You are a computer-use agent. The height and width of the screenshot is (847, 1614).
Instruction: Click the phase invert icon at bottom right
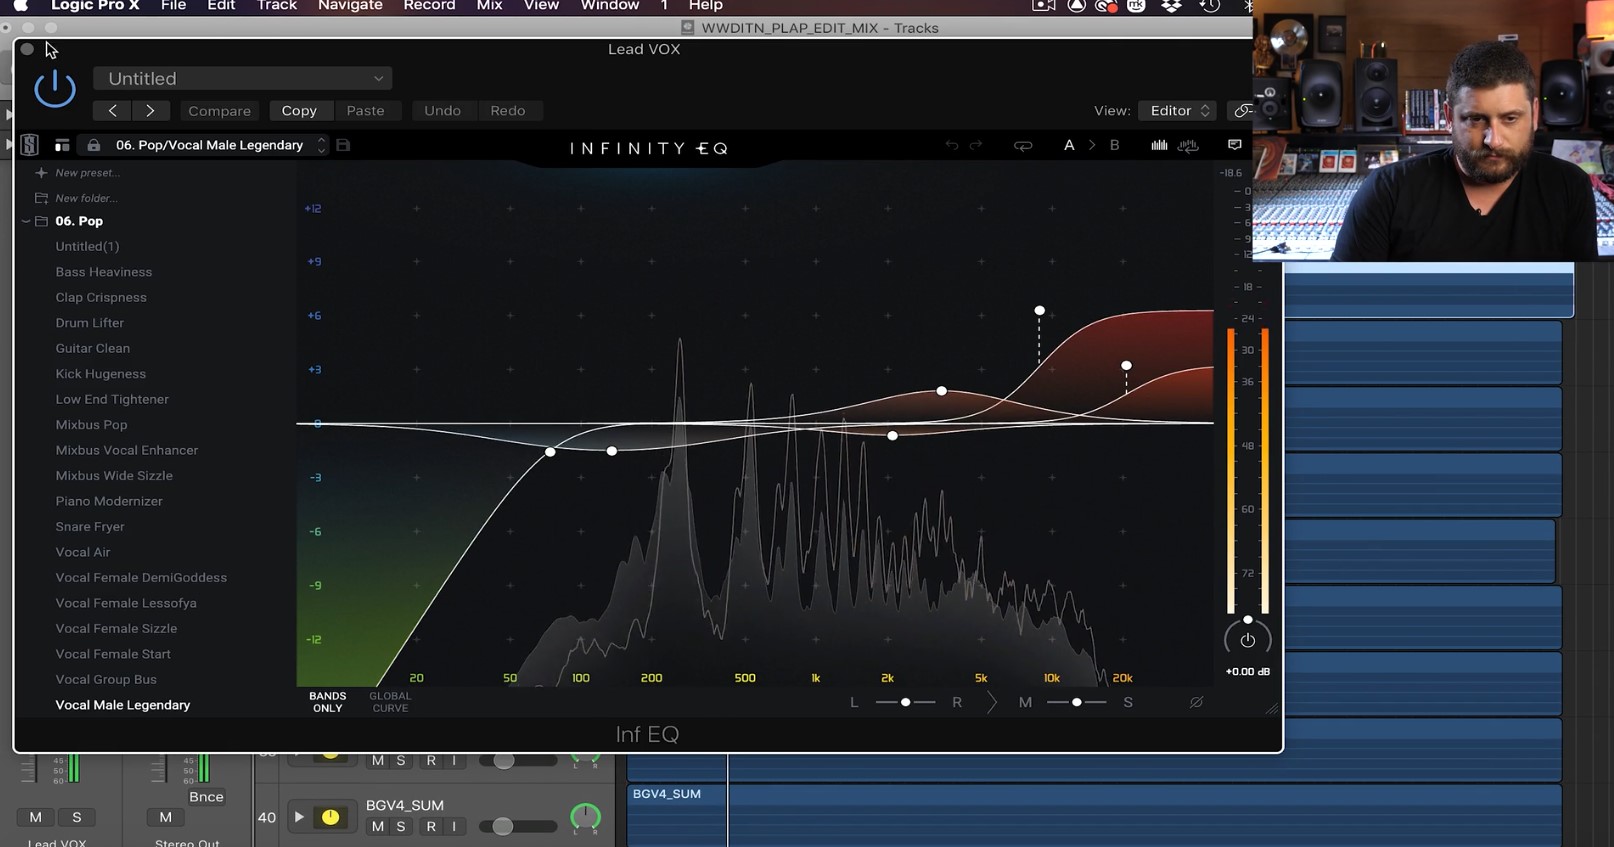click(1196, 702)
